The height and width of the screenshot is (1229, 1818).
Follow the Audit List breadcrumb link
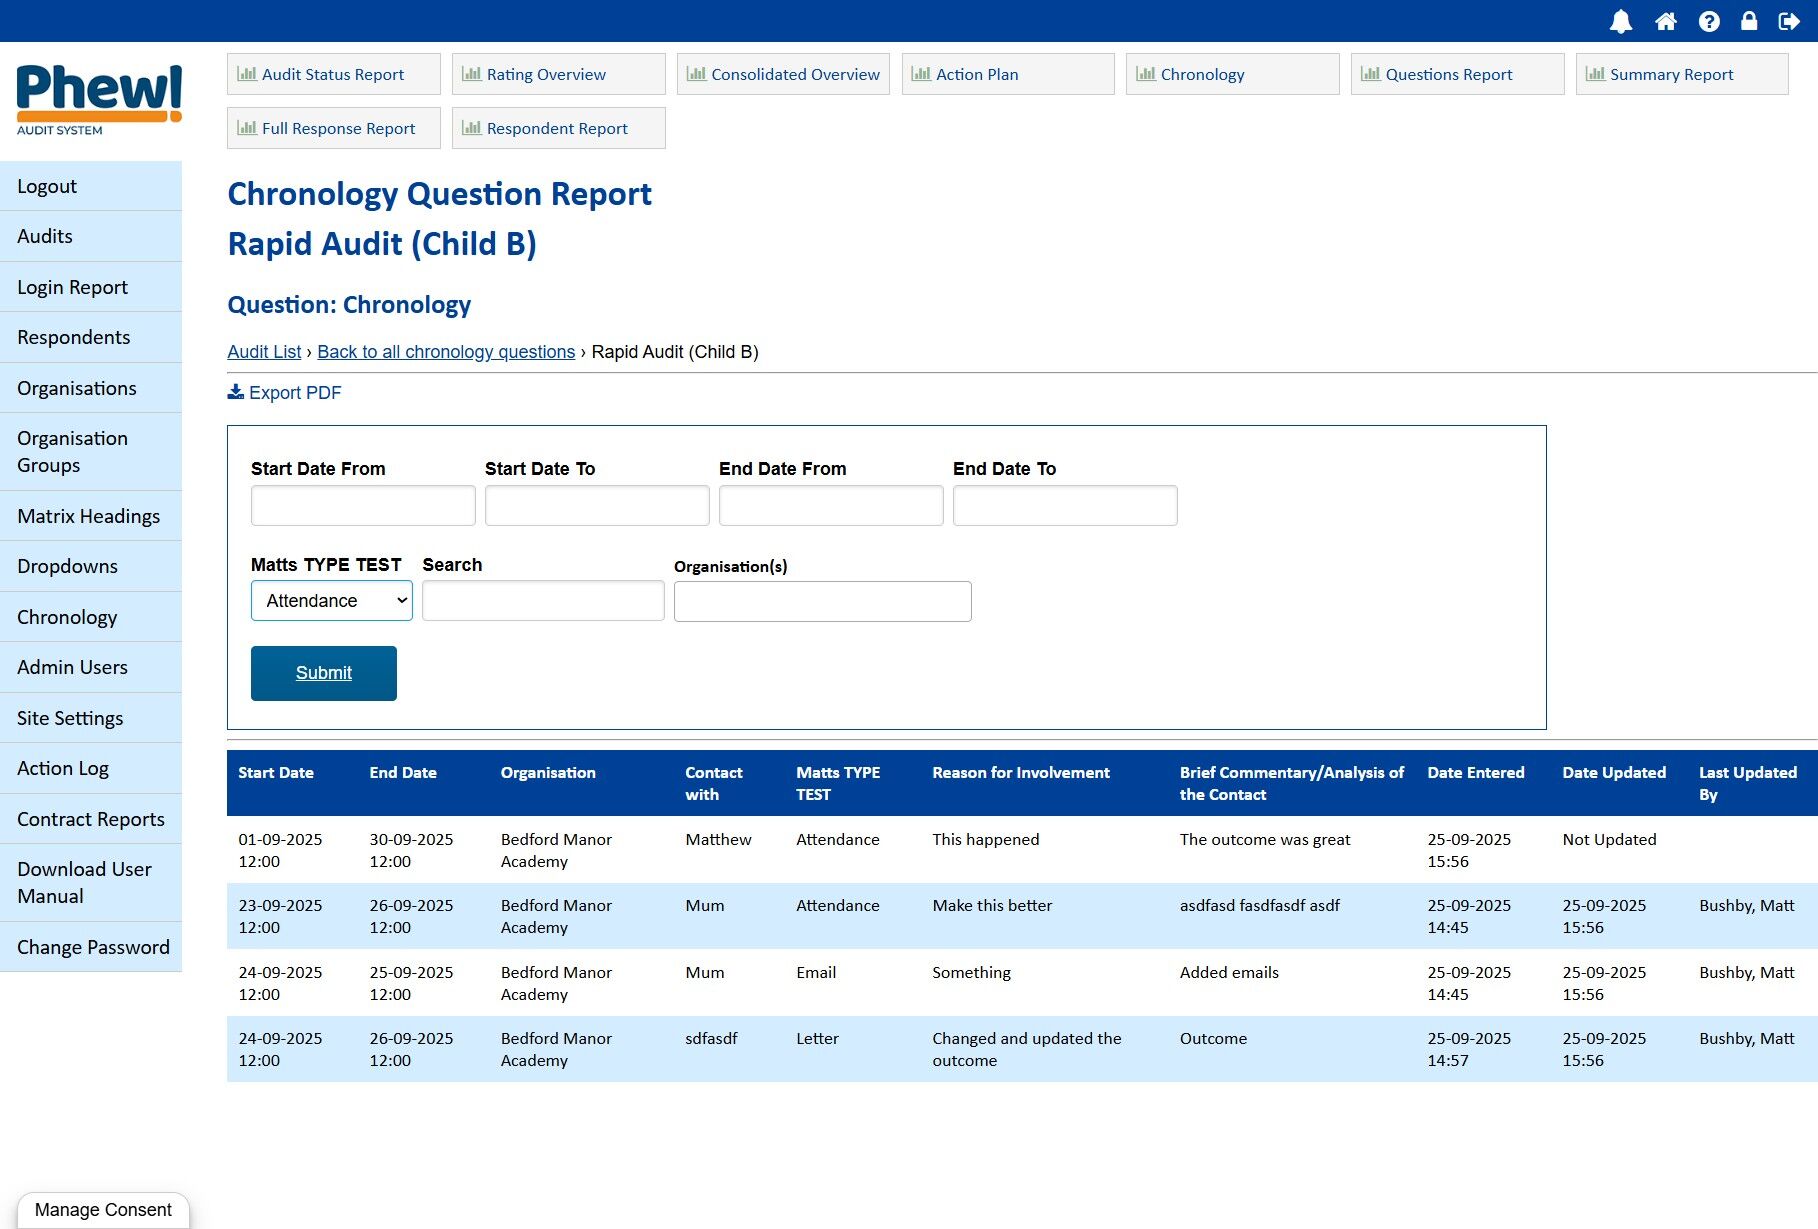point(264,352)
